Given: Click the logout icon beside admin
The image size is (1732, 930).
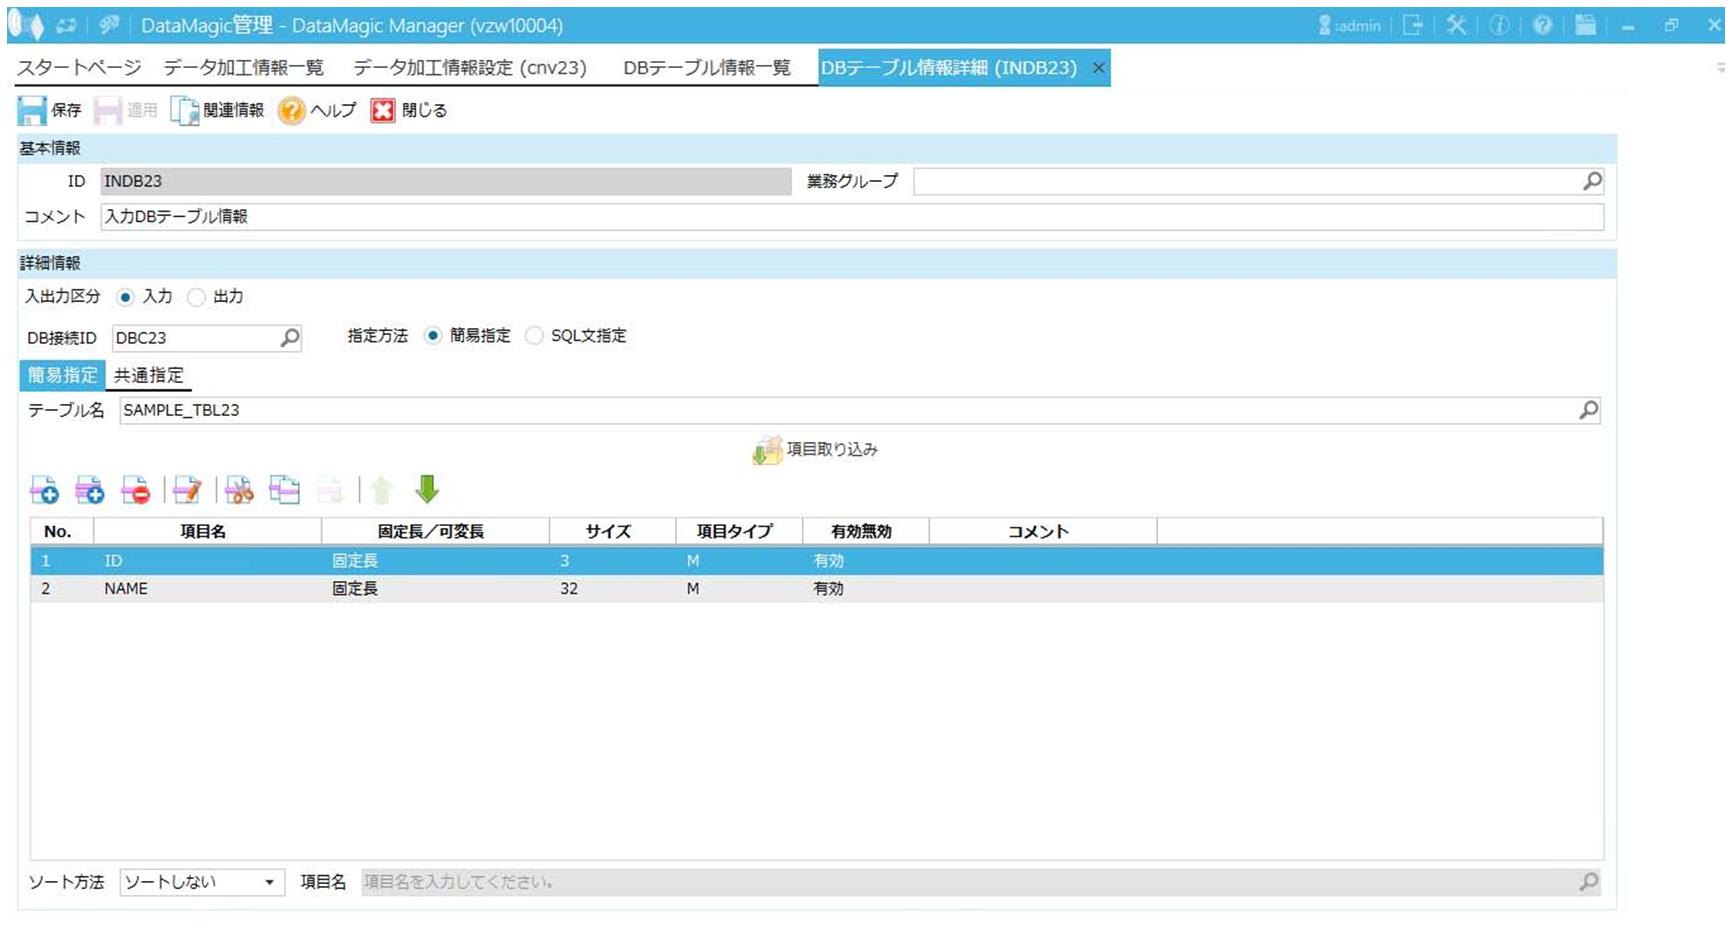Looking at the screenshot, I should tap(1412, 26).
